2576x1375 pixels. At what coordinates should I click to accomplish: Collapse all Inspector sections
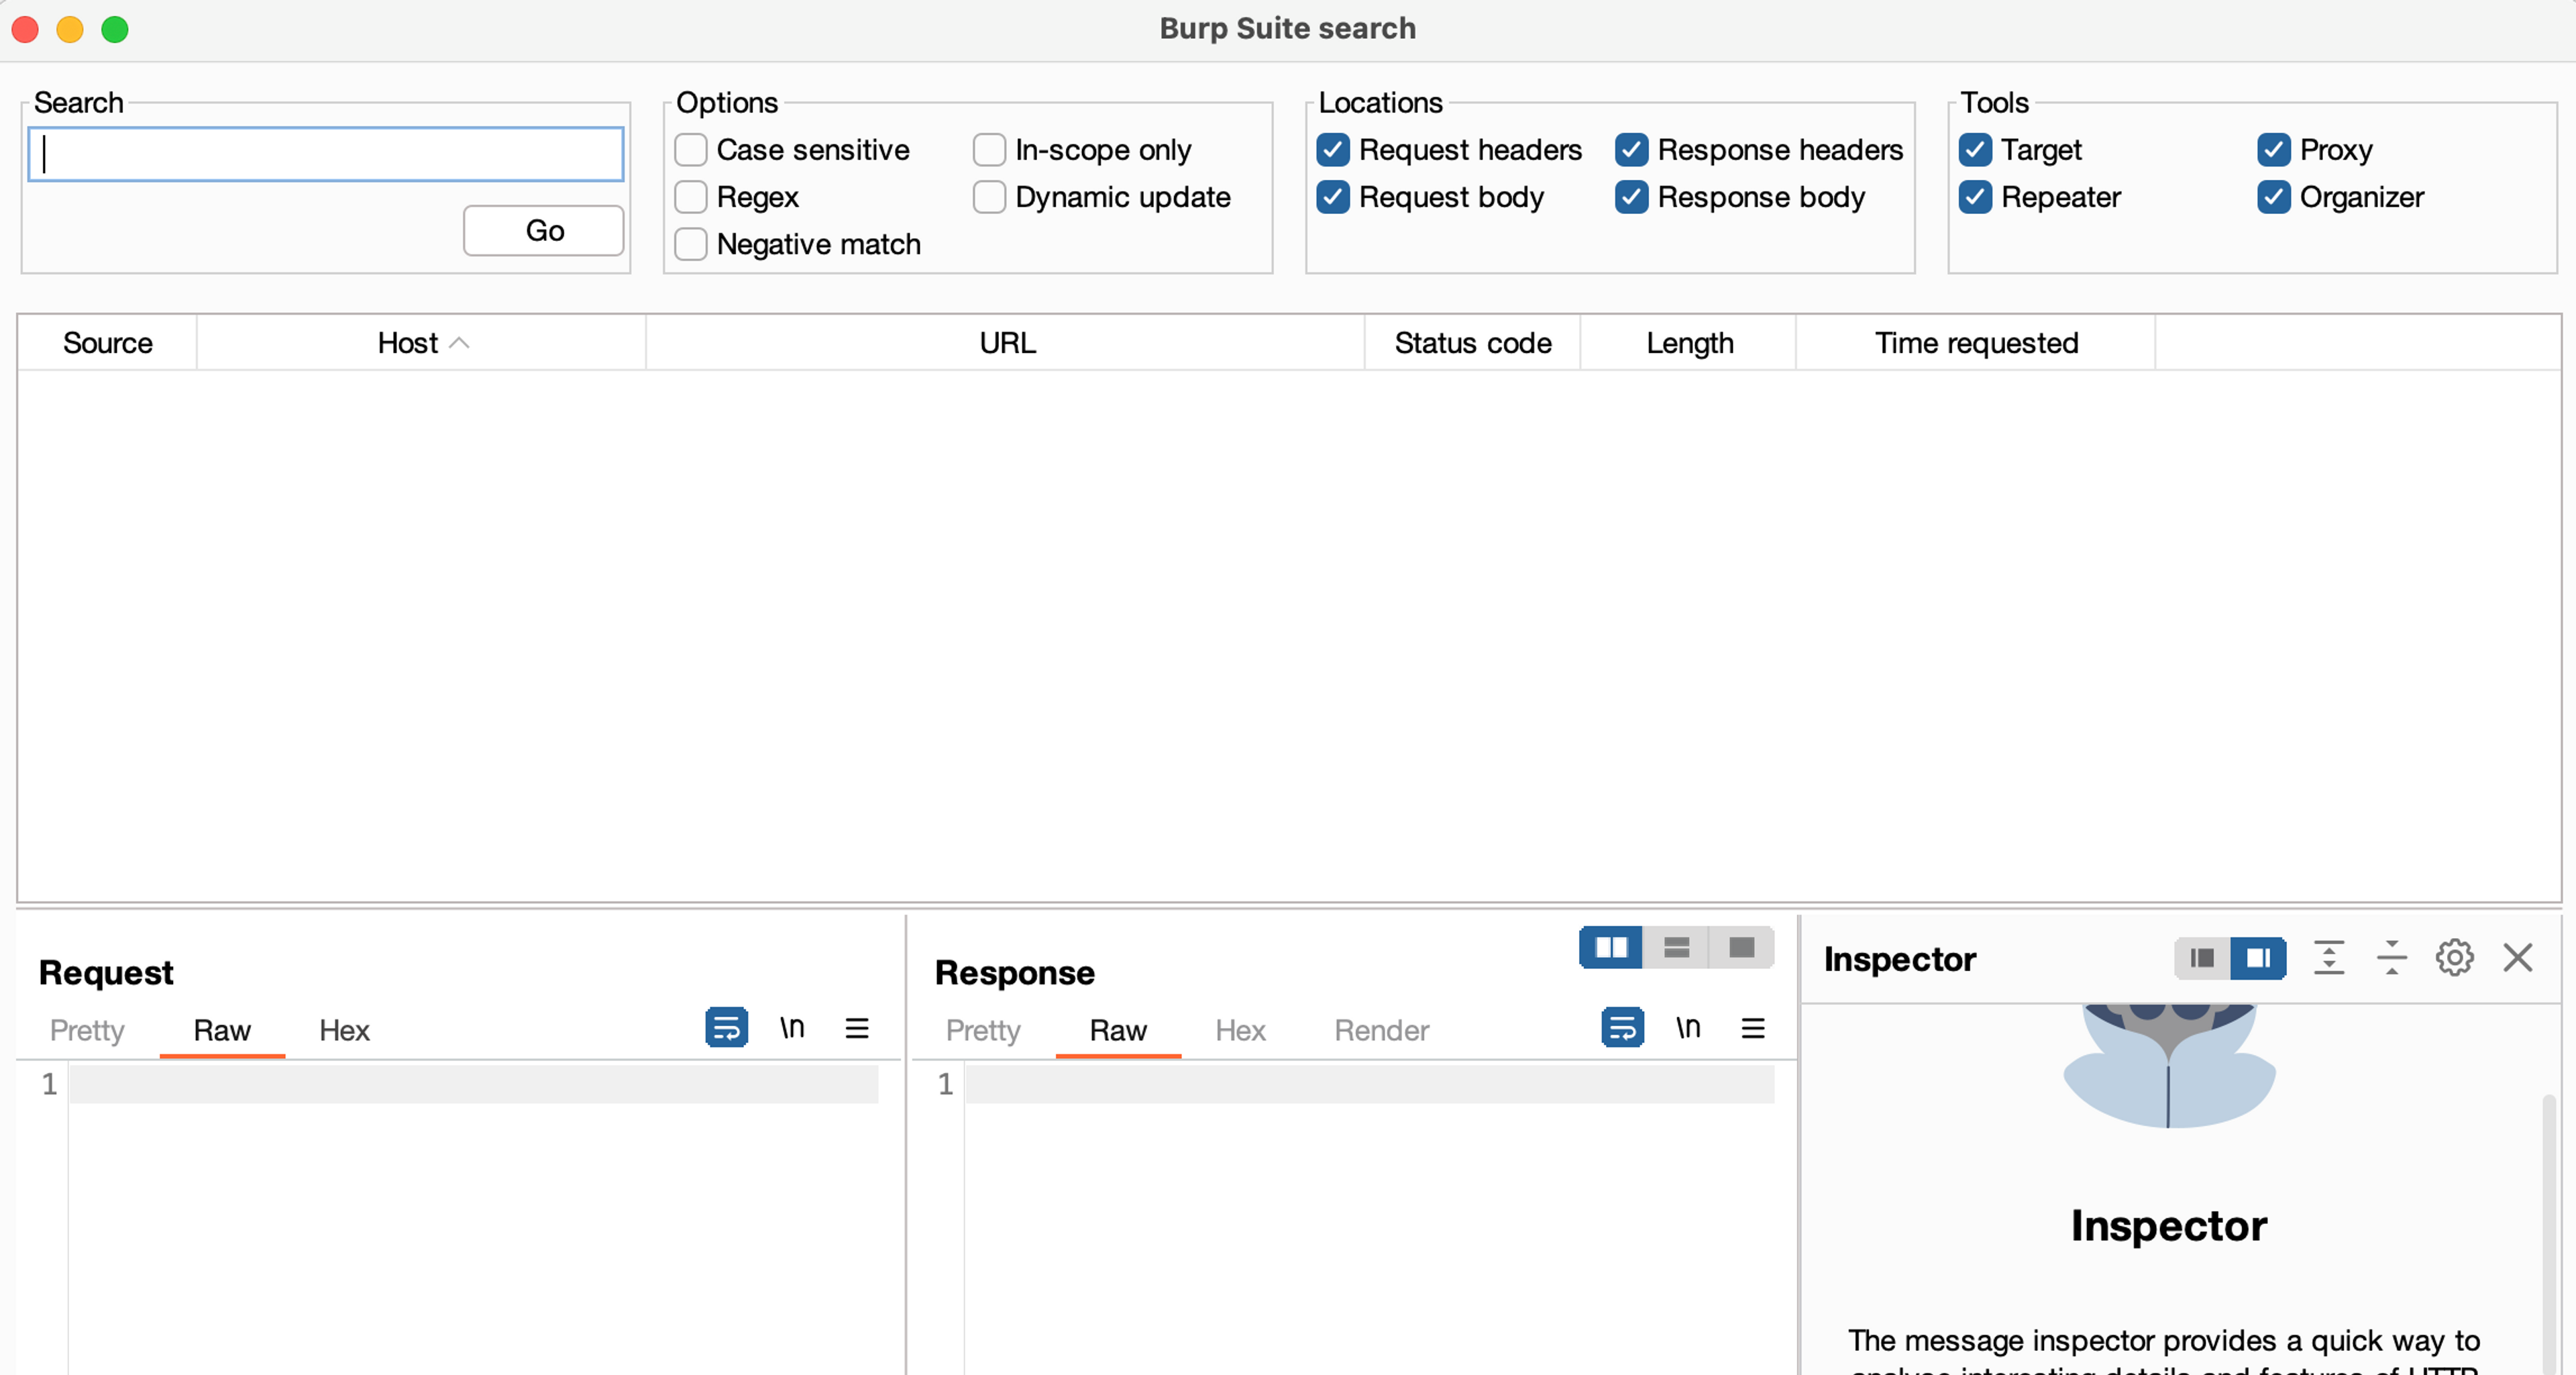2391,958
